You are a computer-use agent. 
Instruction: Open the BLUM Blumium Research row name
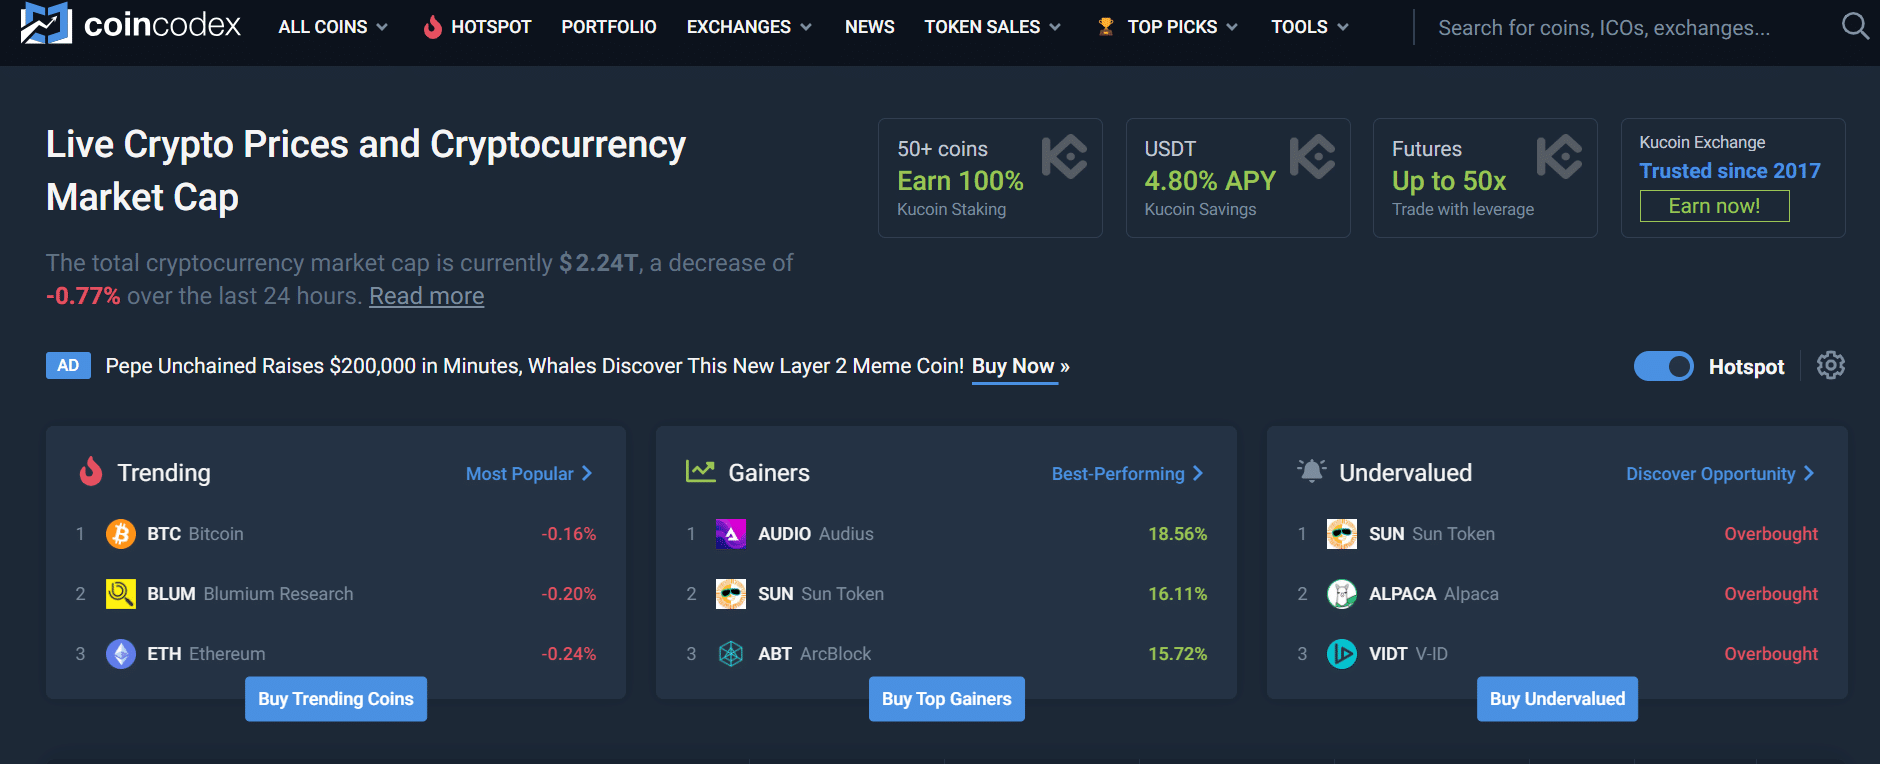(x=250, y=594)
